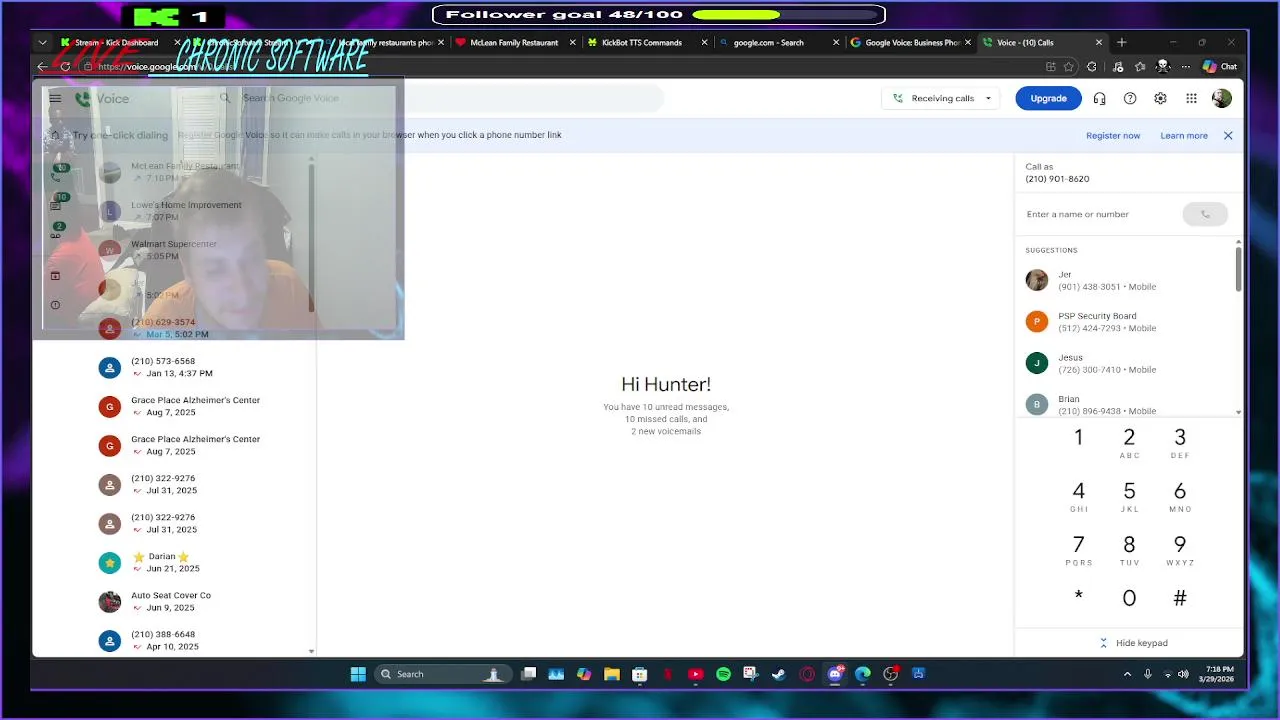Open the headset audio settings icon
Viewport: 1280px width, 720px height.
[x=1099, y=98]
